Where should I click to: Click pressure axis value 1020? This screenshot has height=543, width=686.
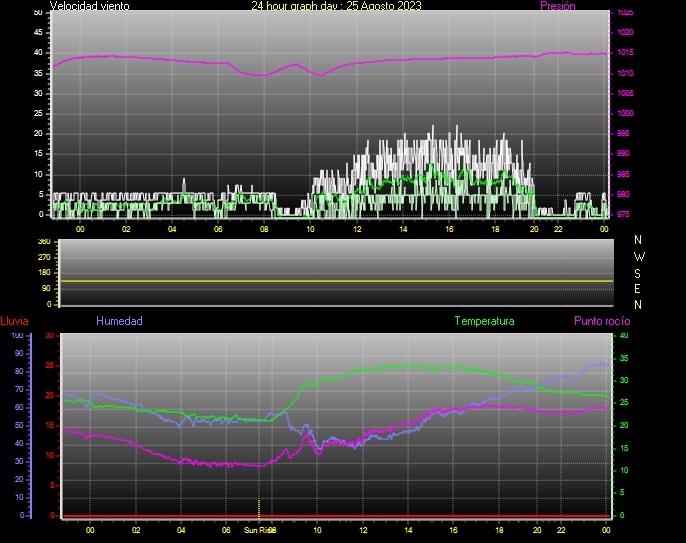pos(625,32)
